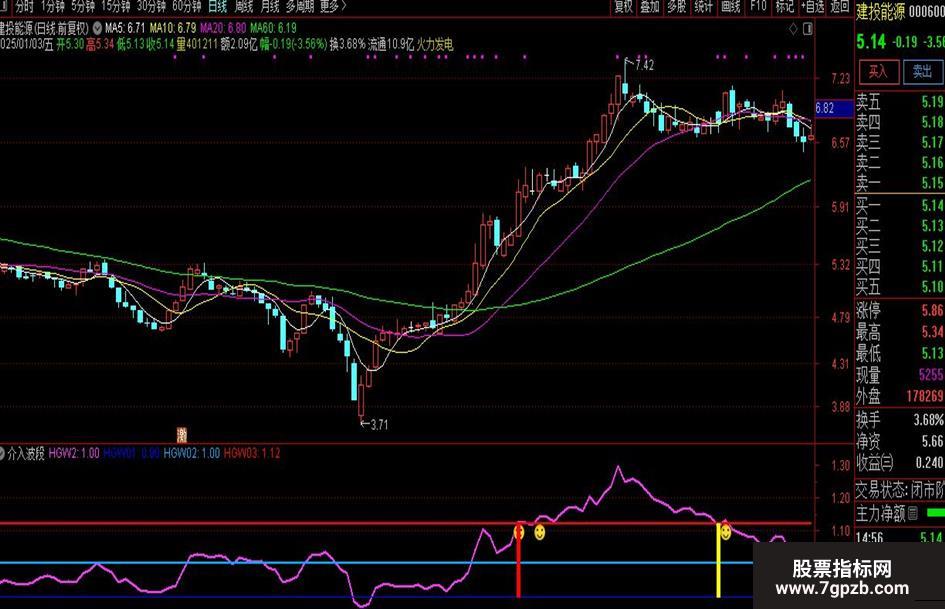Switch to the 周线 weekly chart tab
Screen dimensions: 945x609
243,7
